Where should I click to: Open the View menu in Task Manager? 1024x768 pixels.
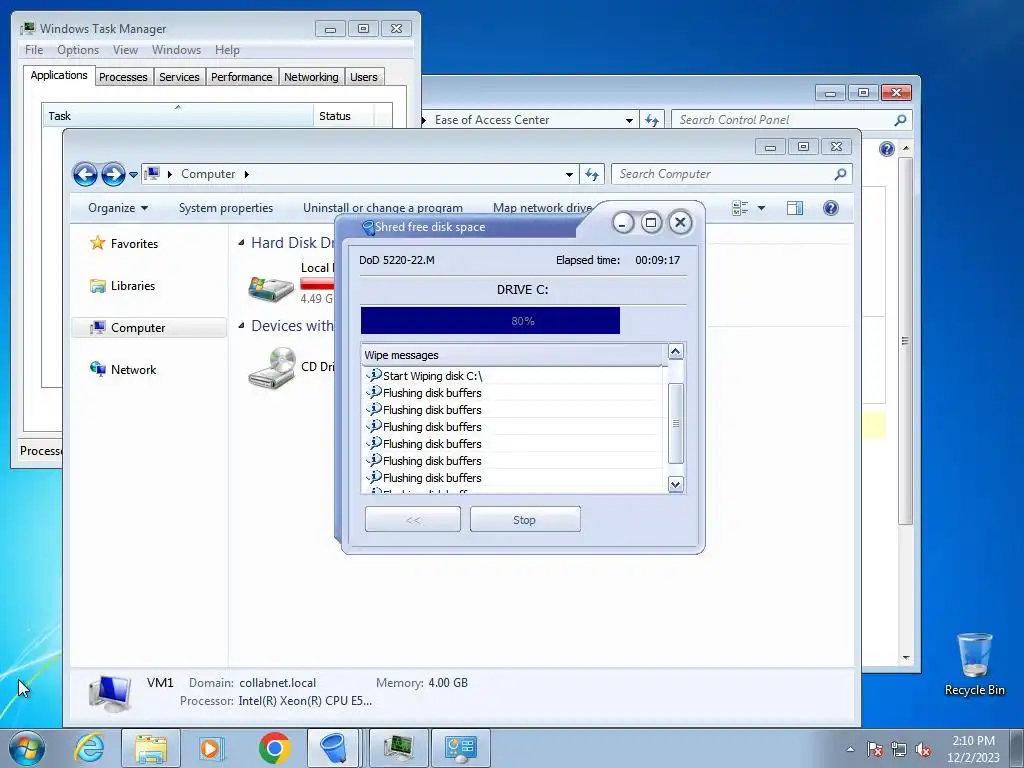125,50
